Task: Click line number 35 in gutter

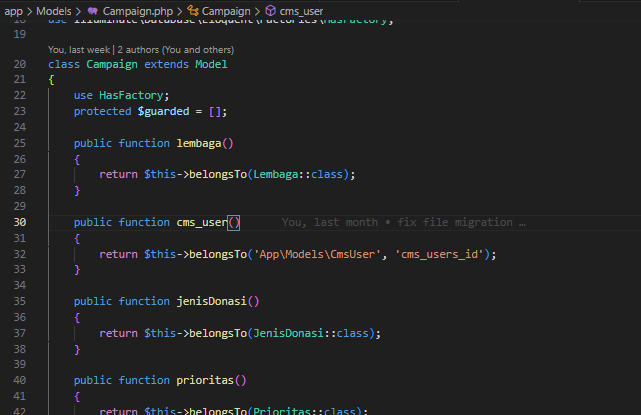Action: 20,301
